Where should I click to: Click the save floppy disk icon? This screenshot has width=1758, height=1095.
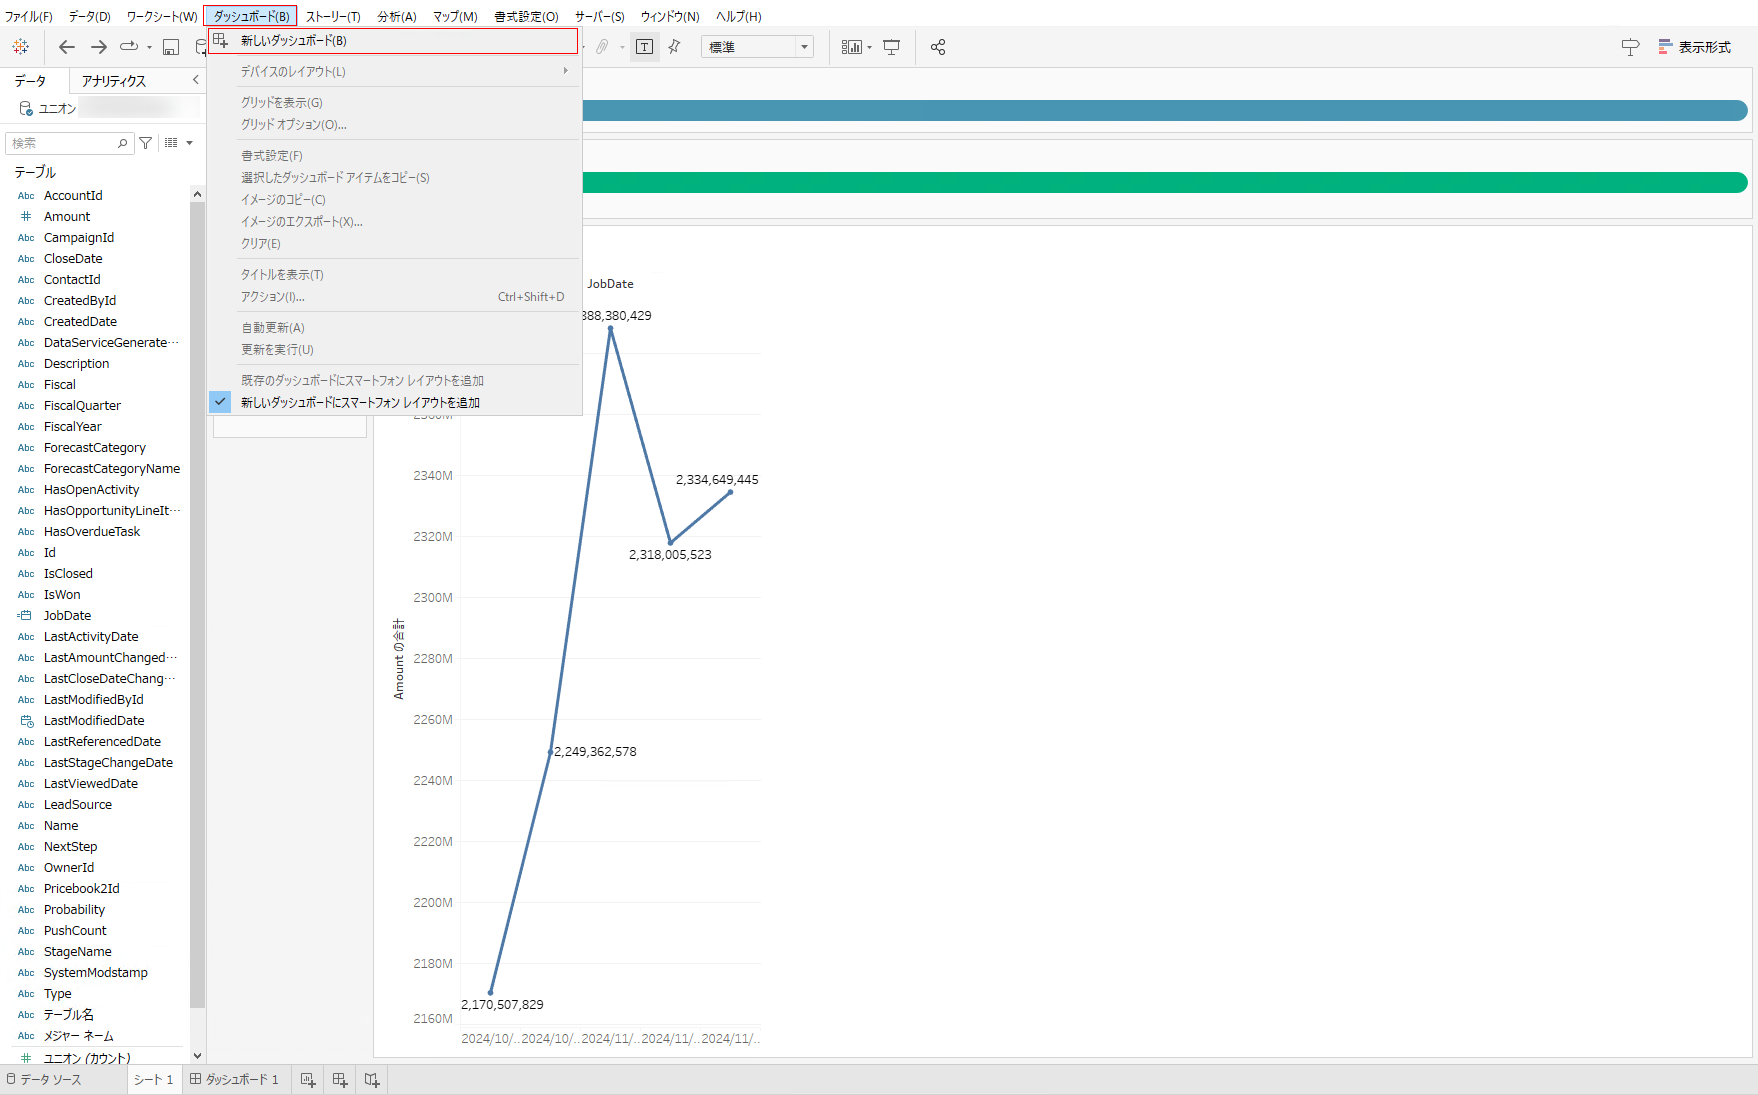click(171, 47)
